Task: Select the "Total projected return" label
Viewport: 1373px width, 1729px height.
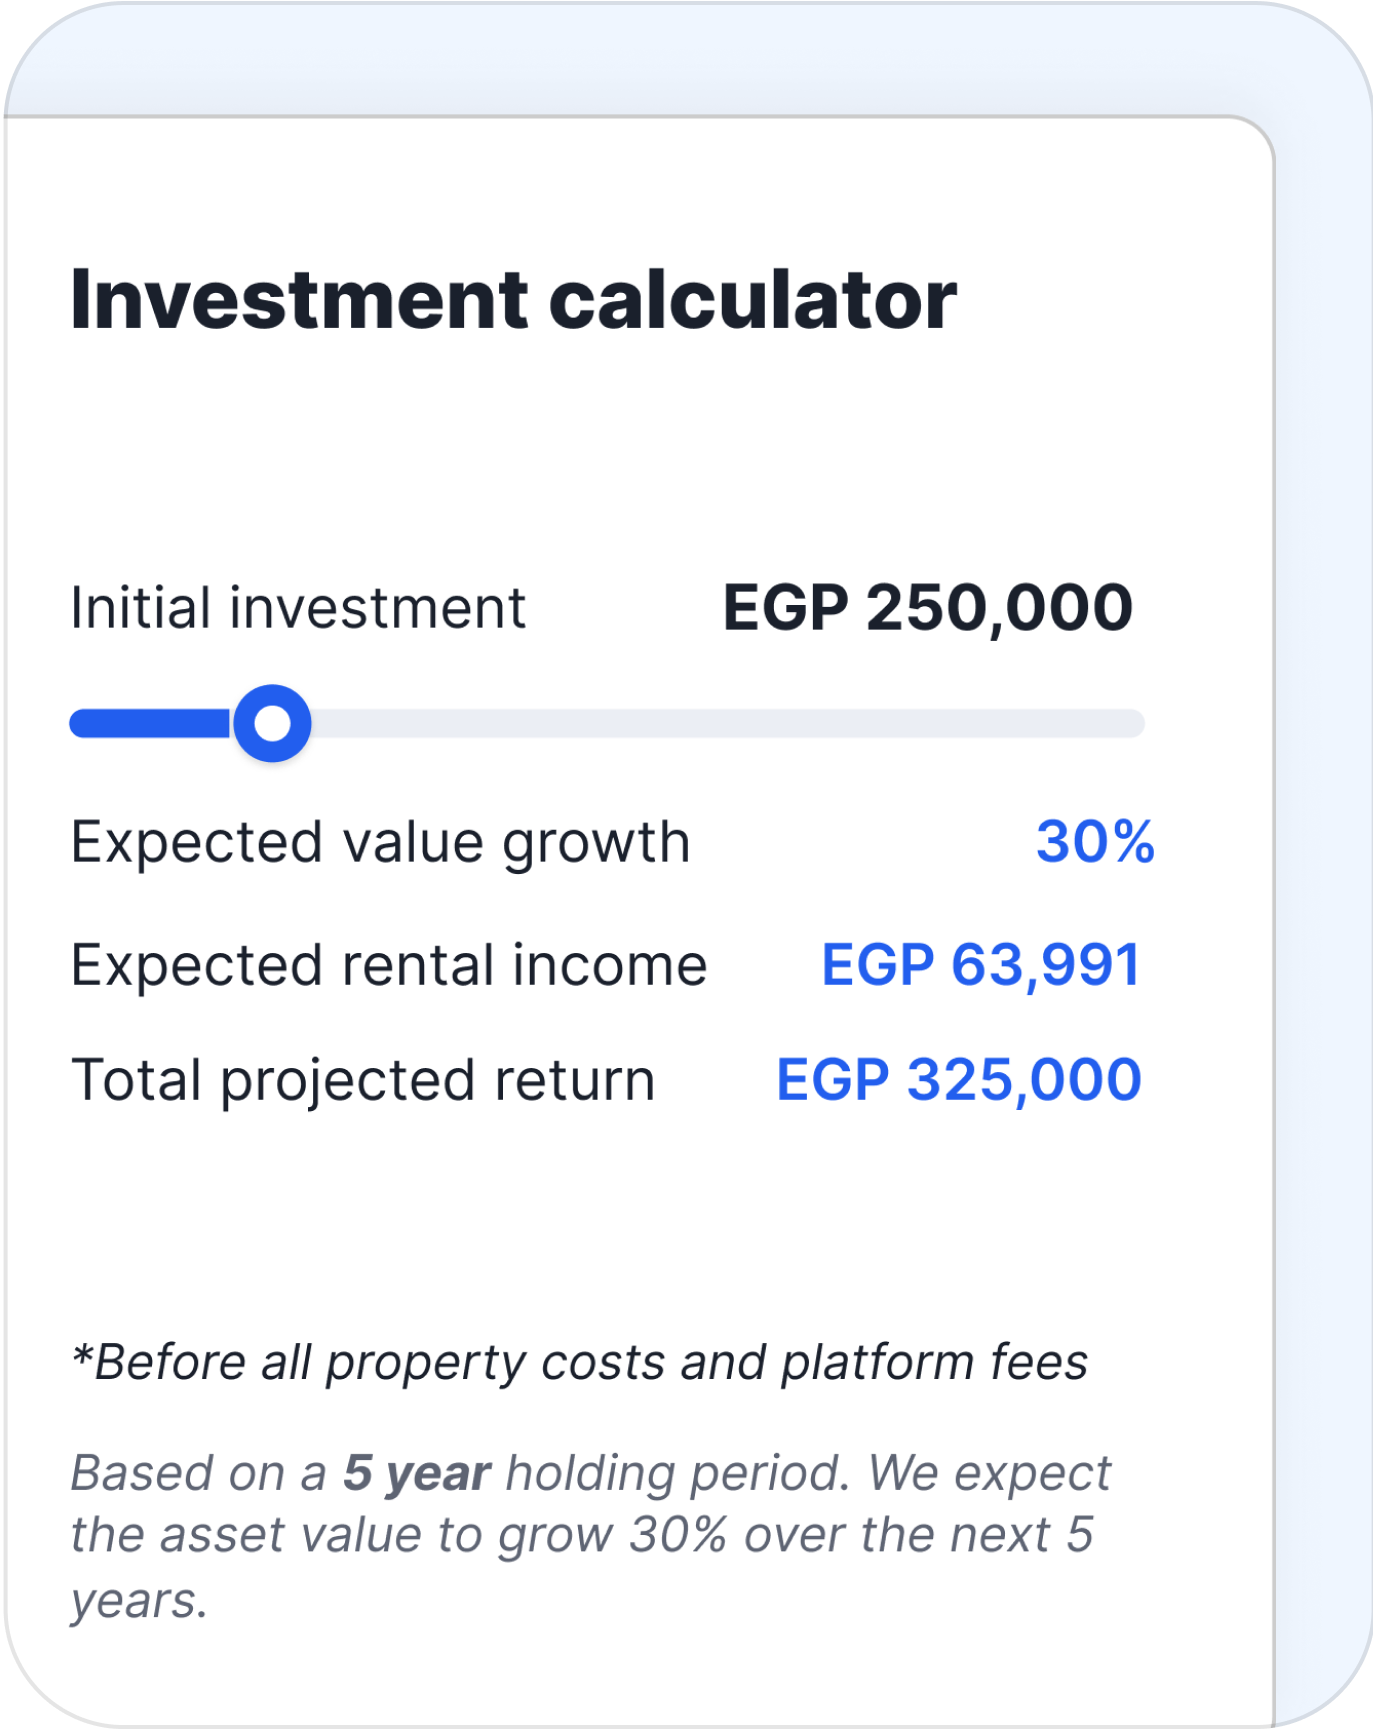Action: (363, 1081)
